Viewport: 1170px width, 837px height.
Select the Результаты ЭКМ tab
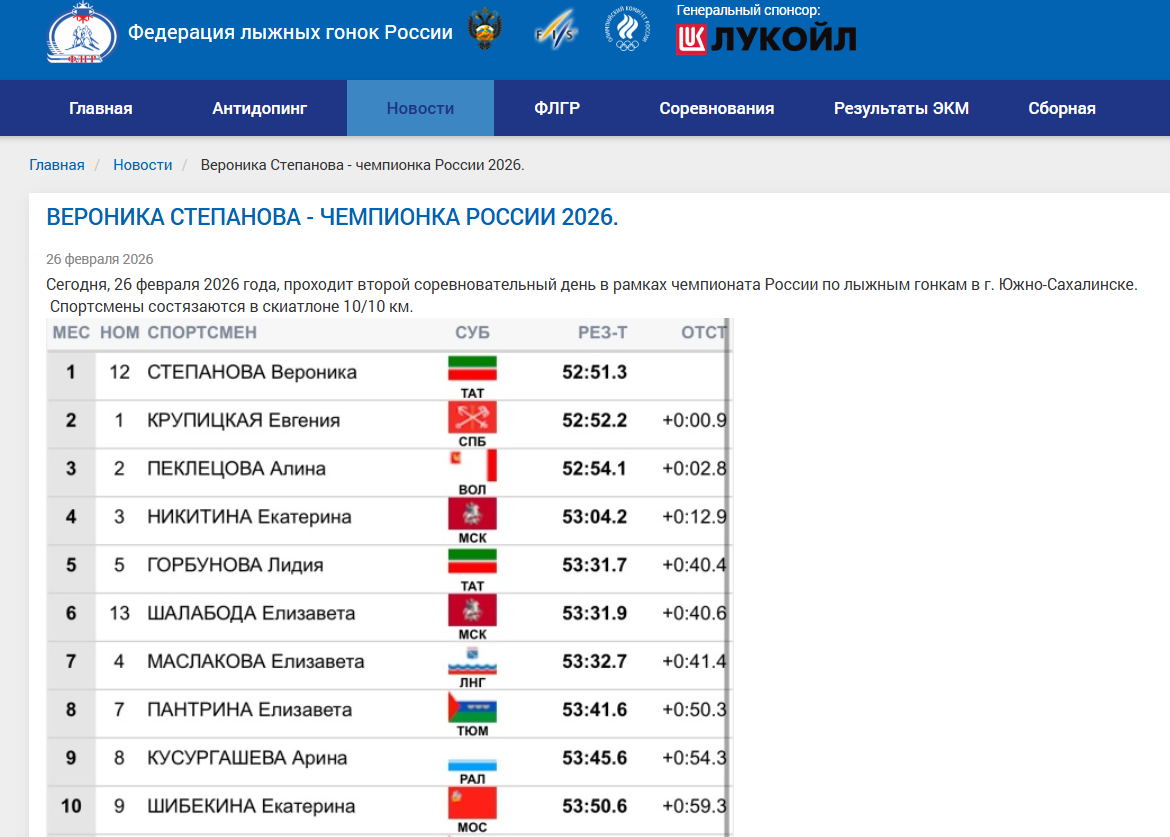click(x=899, y=107)
